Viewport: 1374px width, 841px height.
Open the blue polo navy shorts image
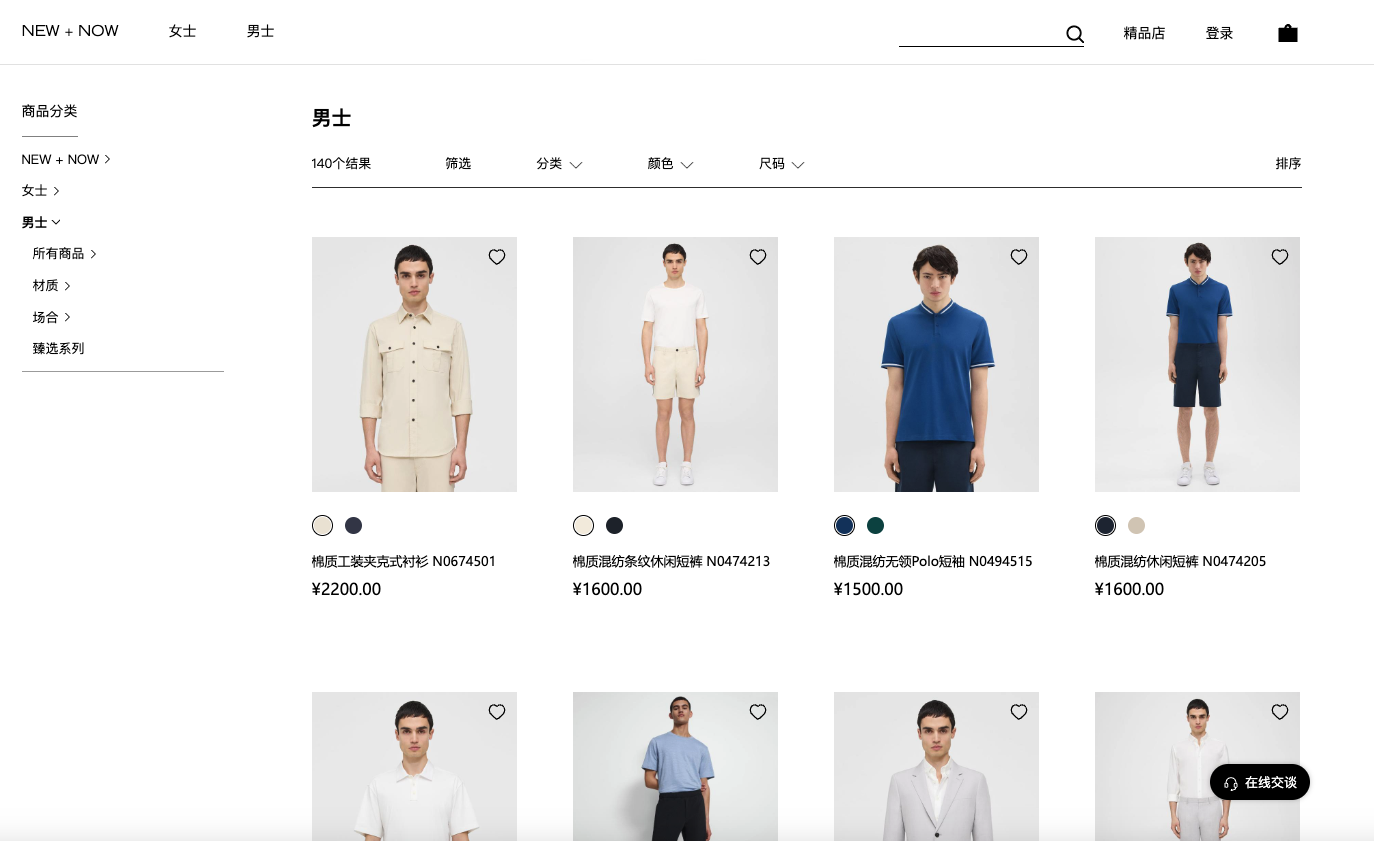(1197, 364)
